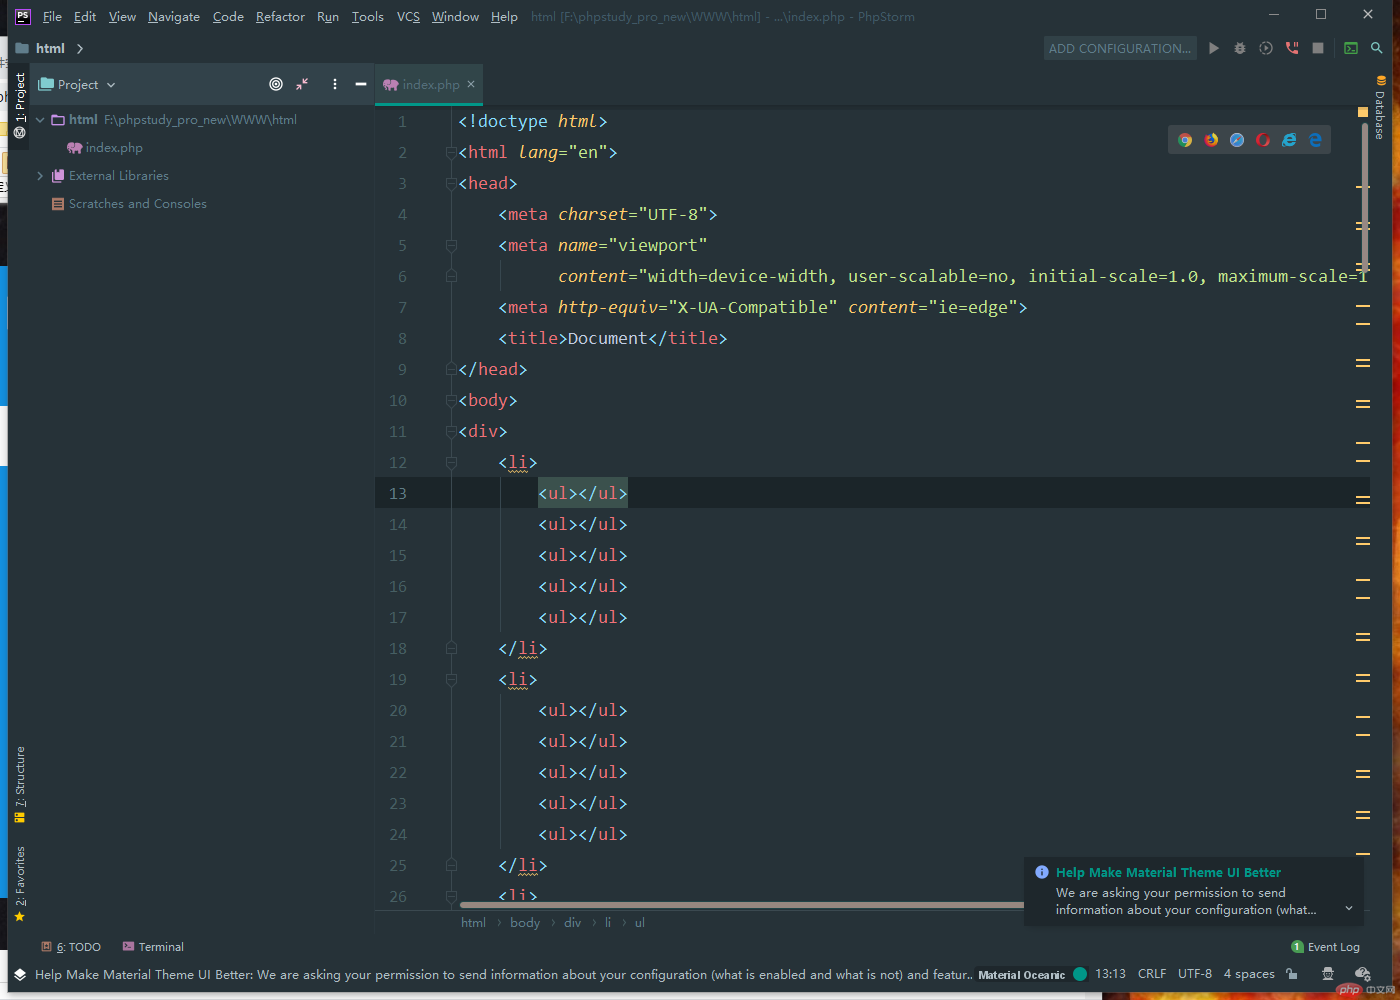The height and width of the screenshot is (1000, 1400).
Task: Select index.php in the project tree
Action: tap(104, 148)
